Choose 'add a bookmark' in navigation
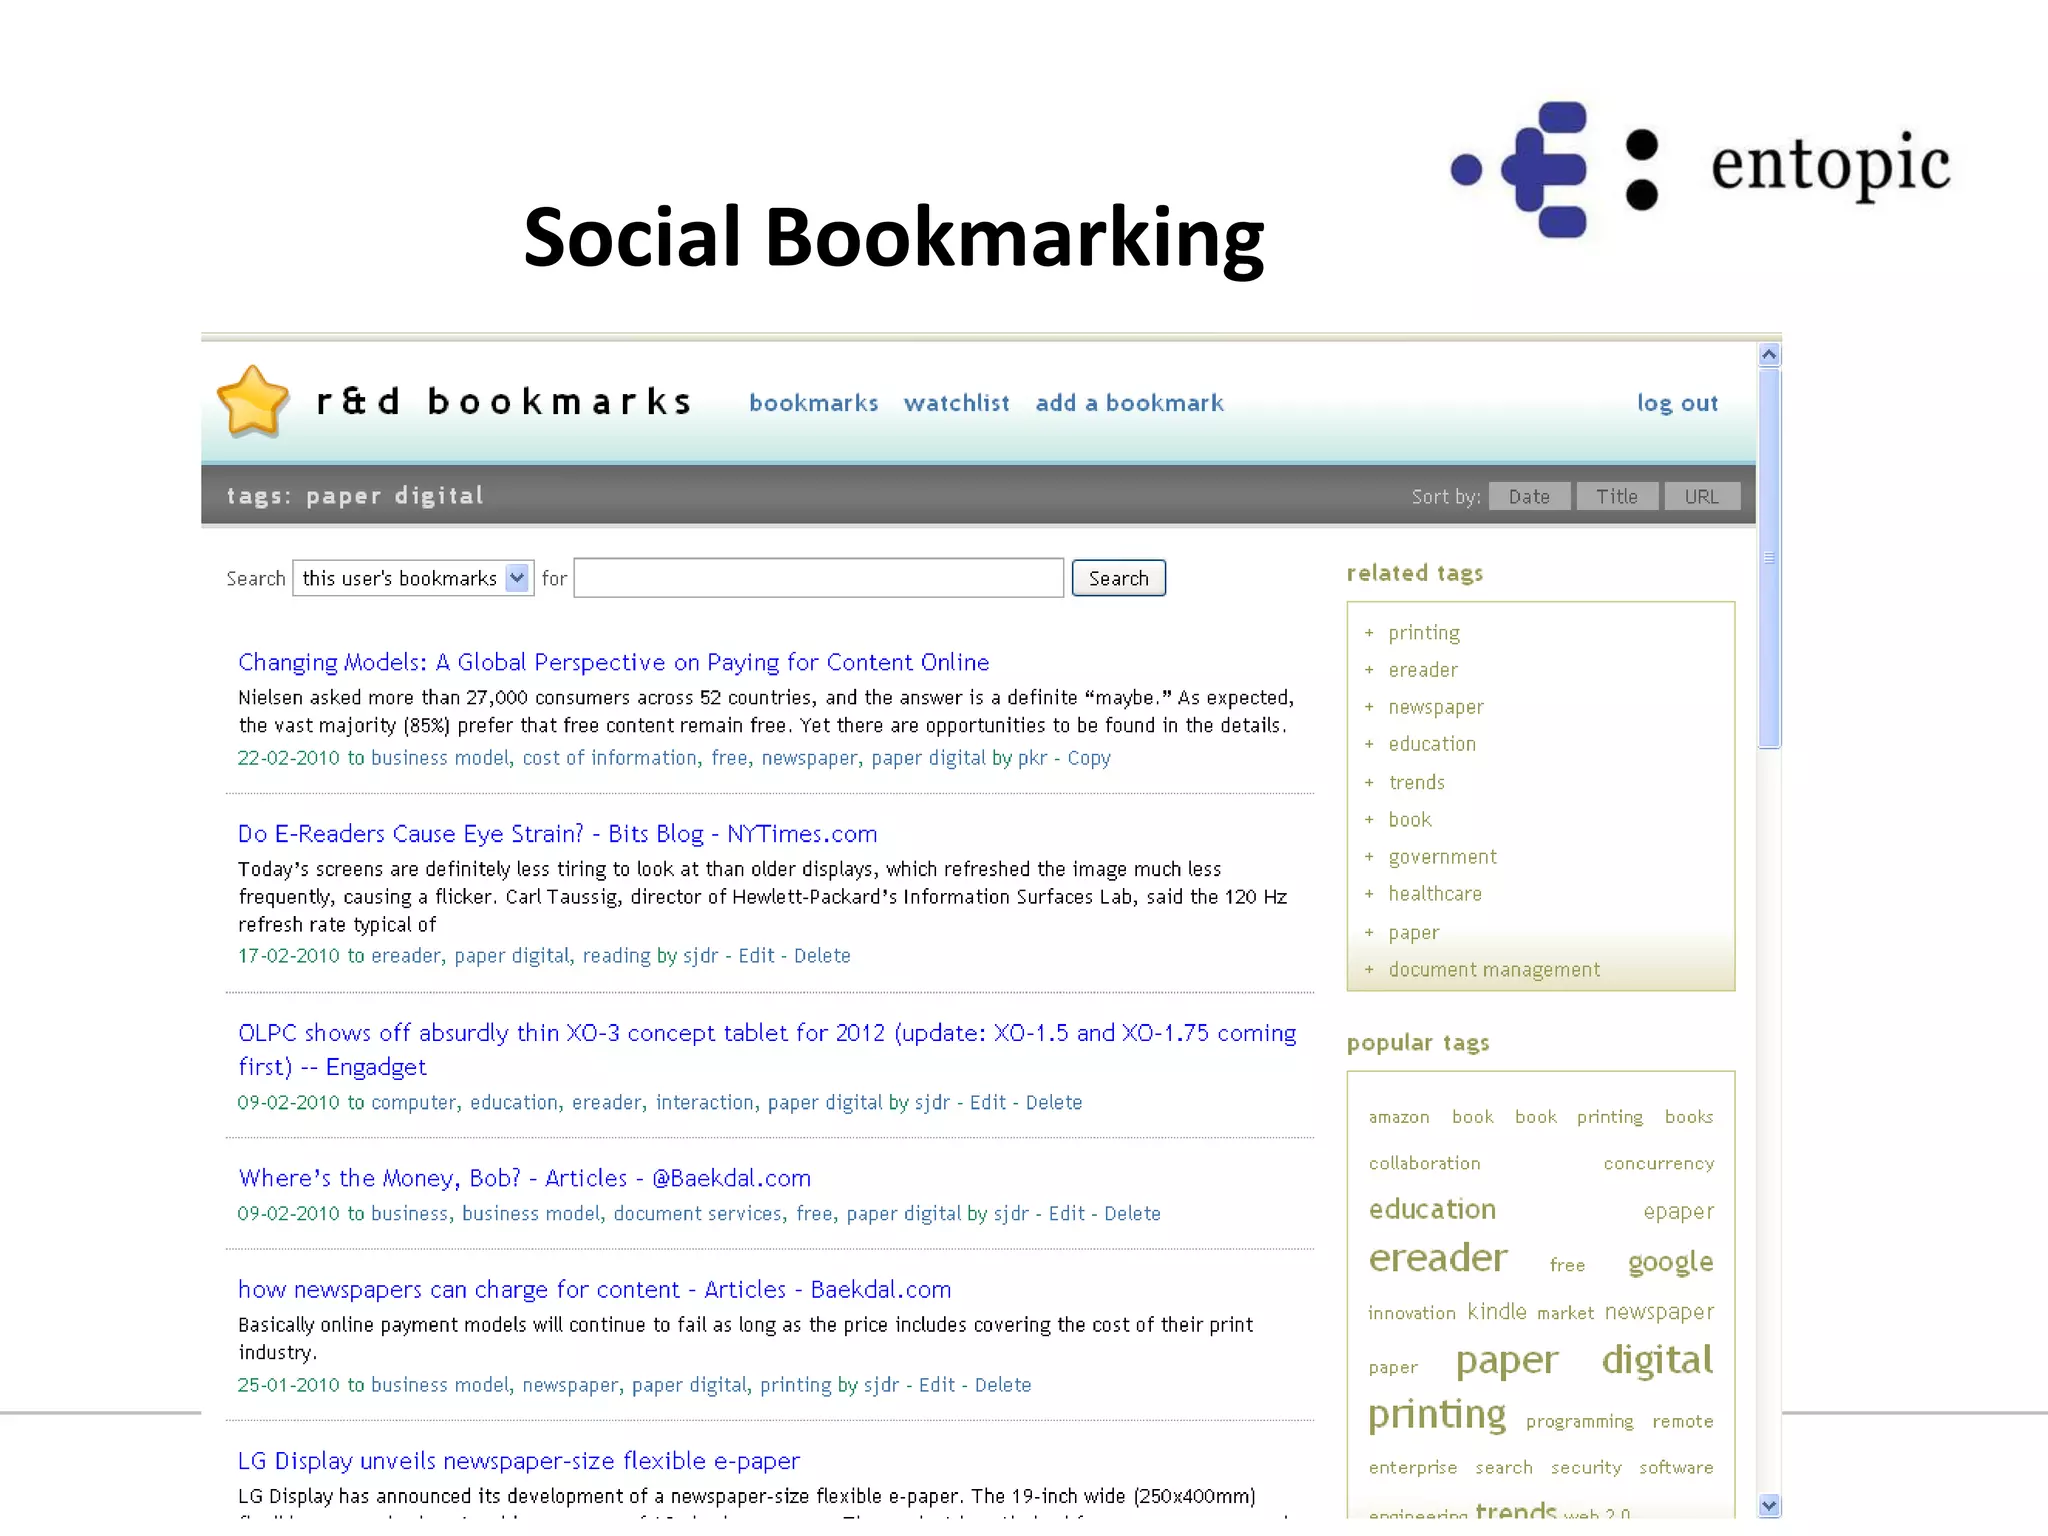 (1129, 403)
